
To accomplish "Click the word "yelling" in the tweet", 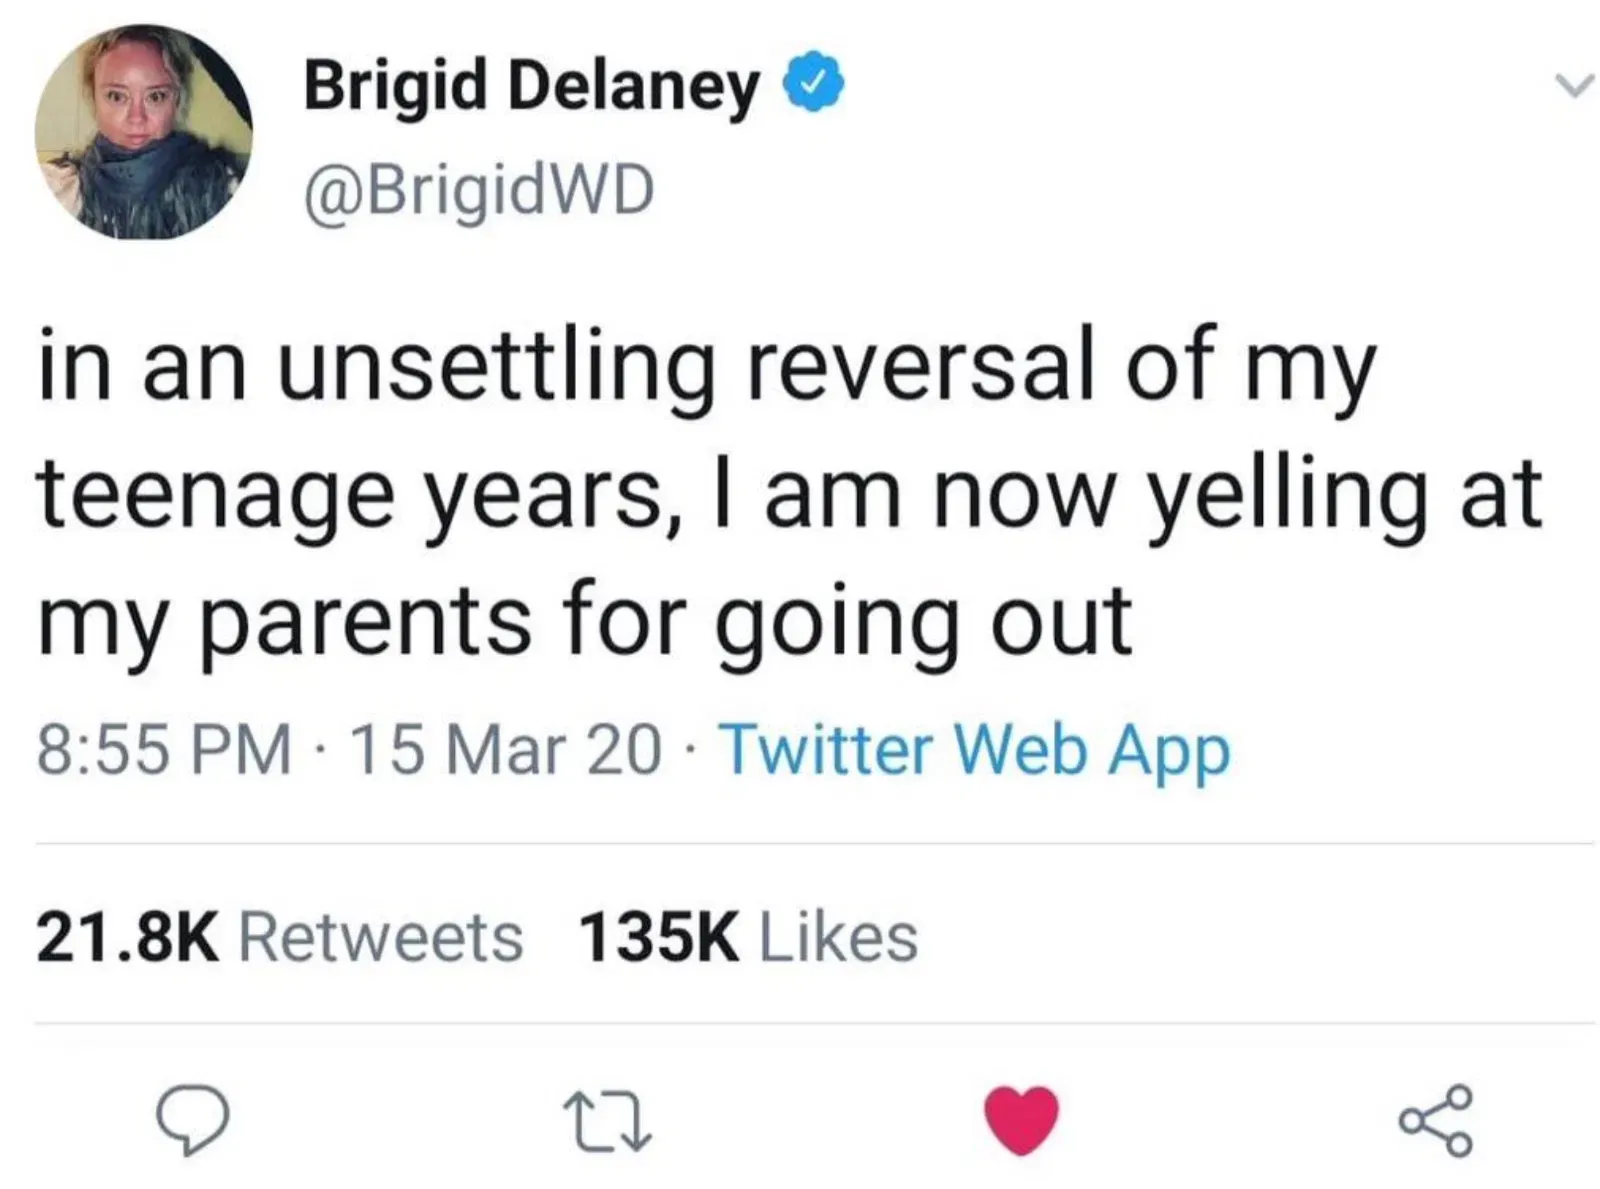I will point(1287,497).
